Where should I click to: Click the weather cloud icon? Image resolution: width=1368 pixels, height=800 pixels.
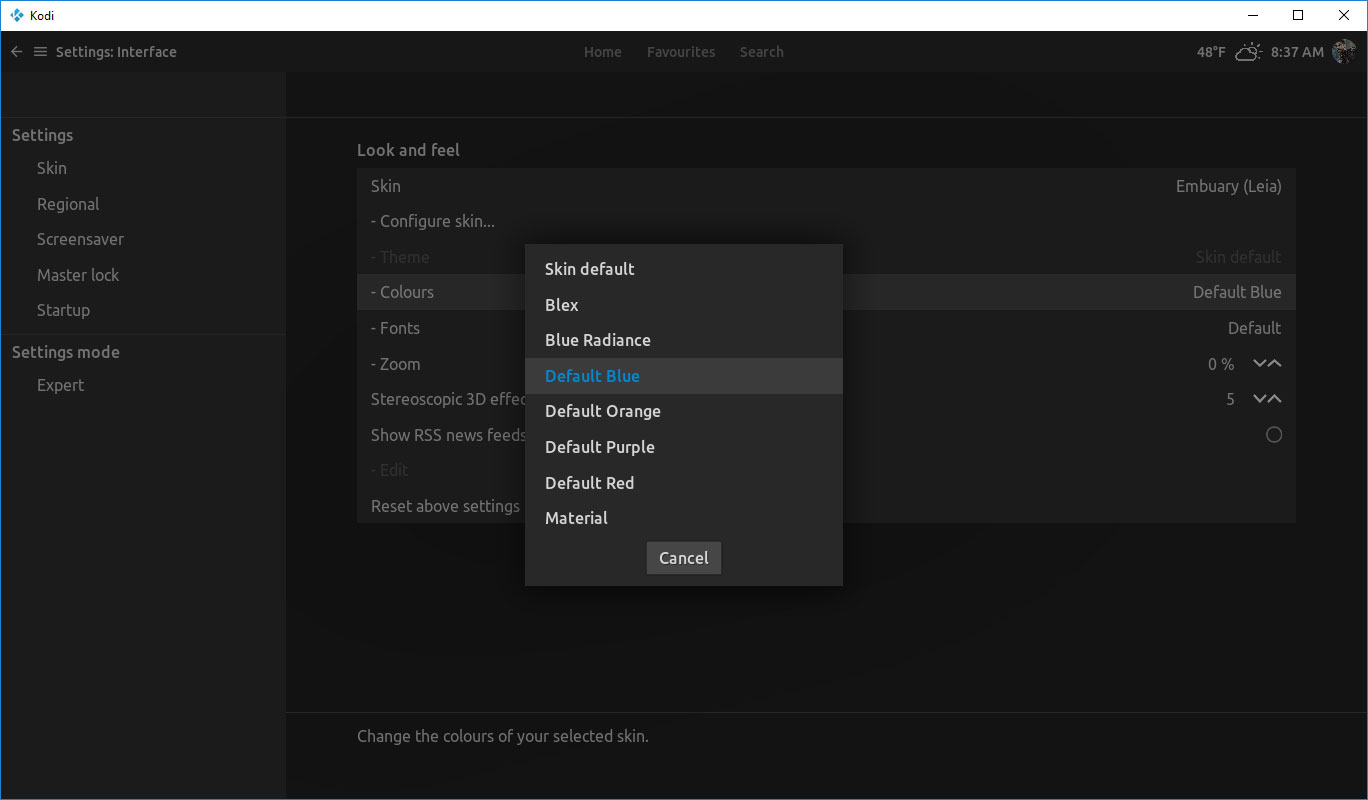tap(1248, 52)
